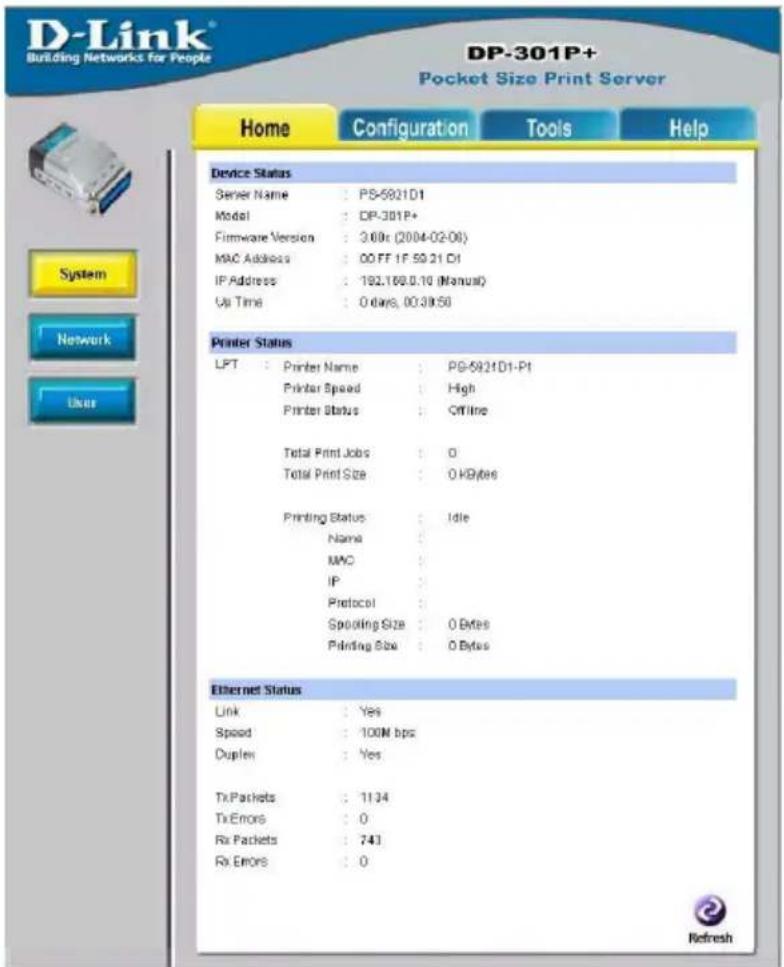Open the User sidebar button
The height and width of the screenshot is (967, 784).
click(x=83, y=402)
